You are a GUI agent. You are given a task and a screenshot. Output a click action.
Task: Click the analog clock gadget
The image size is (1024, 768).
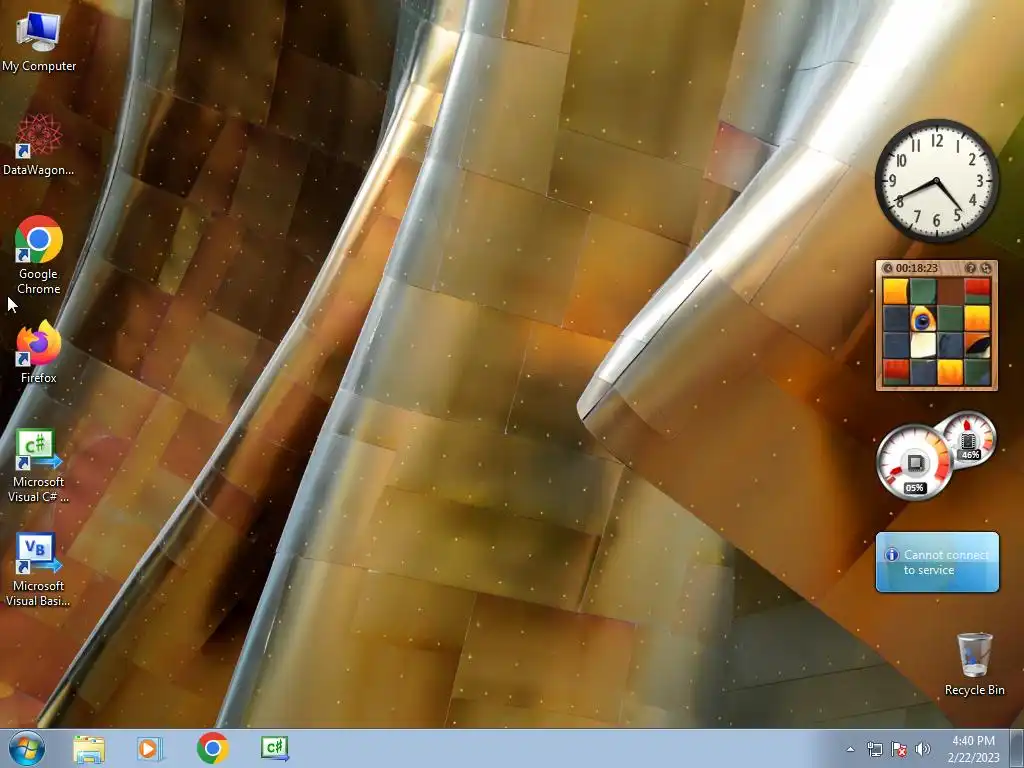[x=936, y=181]
